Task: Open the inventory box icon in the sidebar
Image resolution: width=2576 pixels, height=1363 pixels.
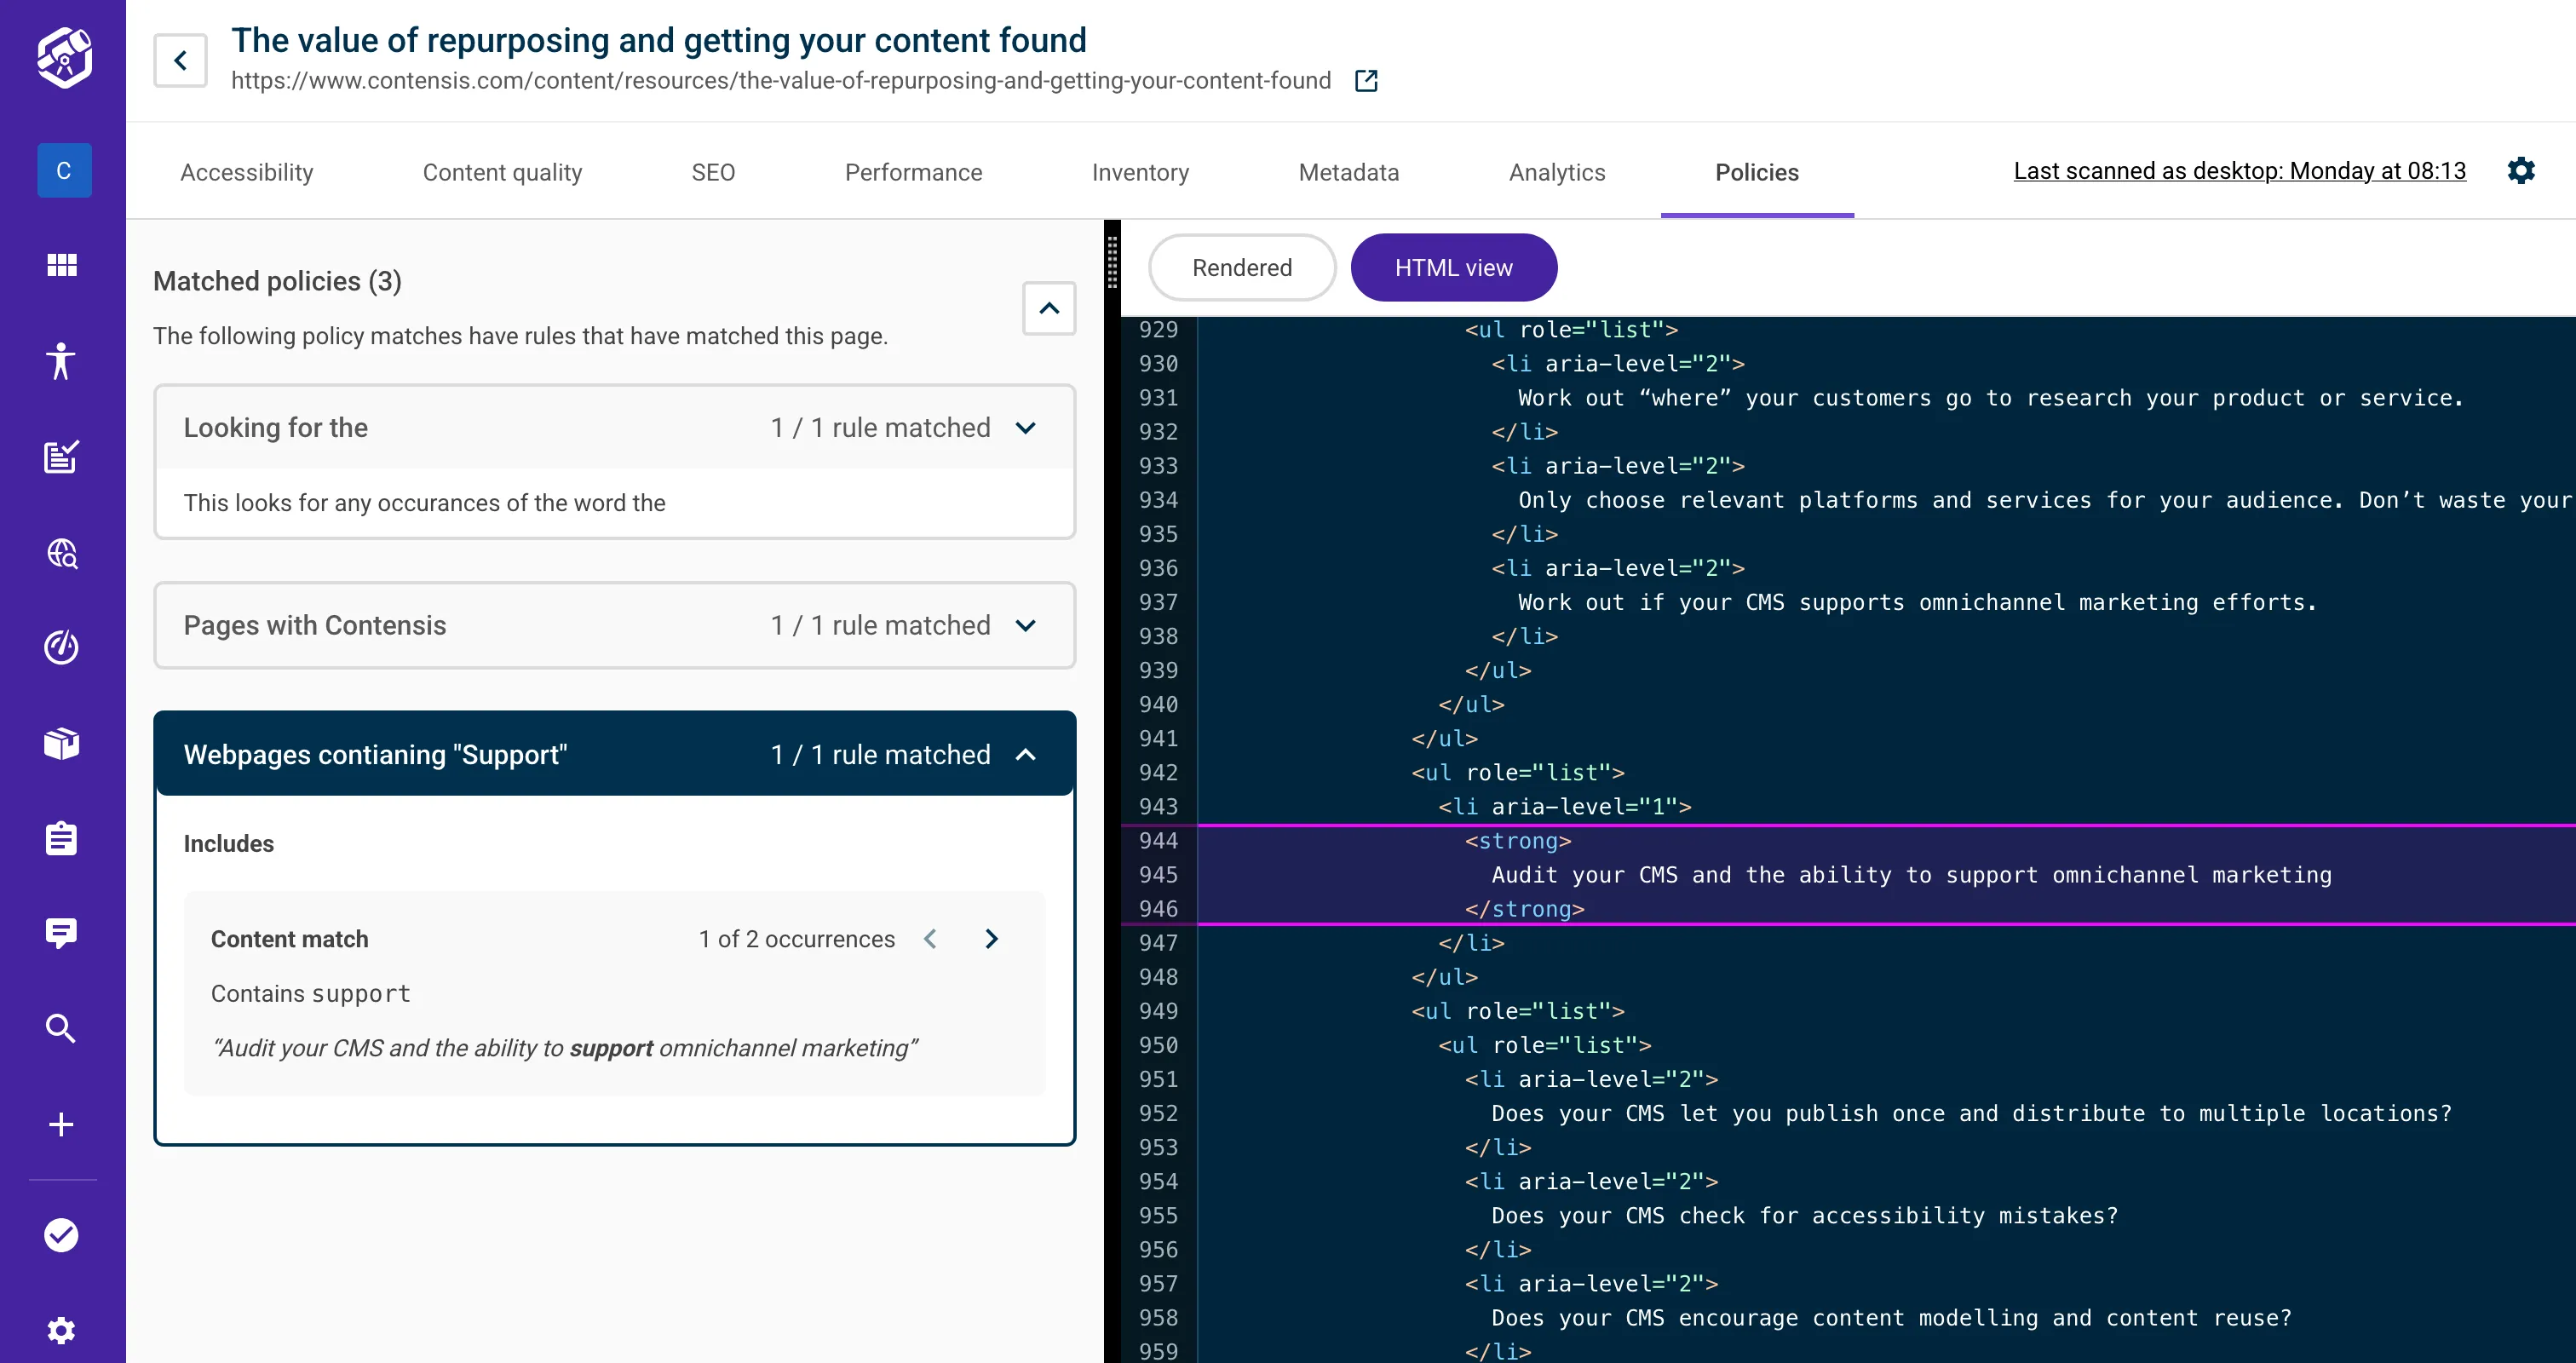Action: pyautogui.click(x=62, y=743)
